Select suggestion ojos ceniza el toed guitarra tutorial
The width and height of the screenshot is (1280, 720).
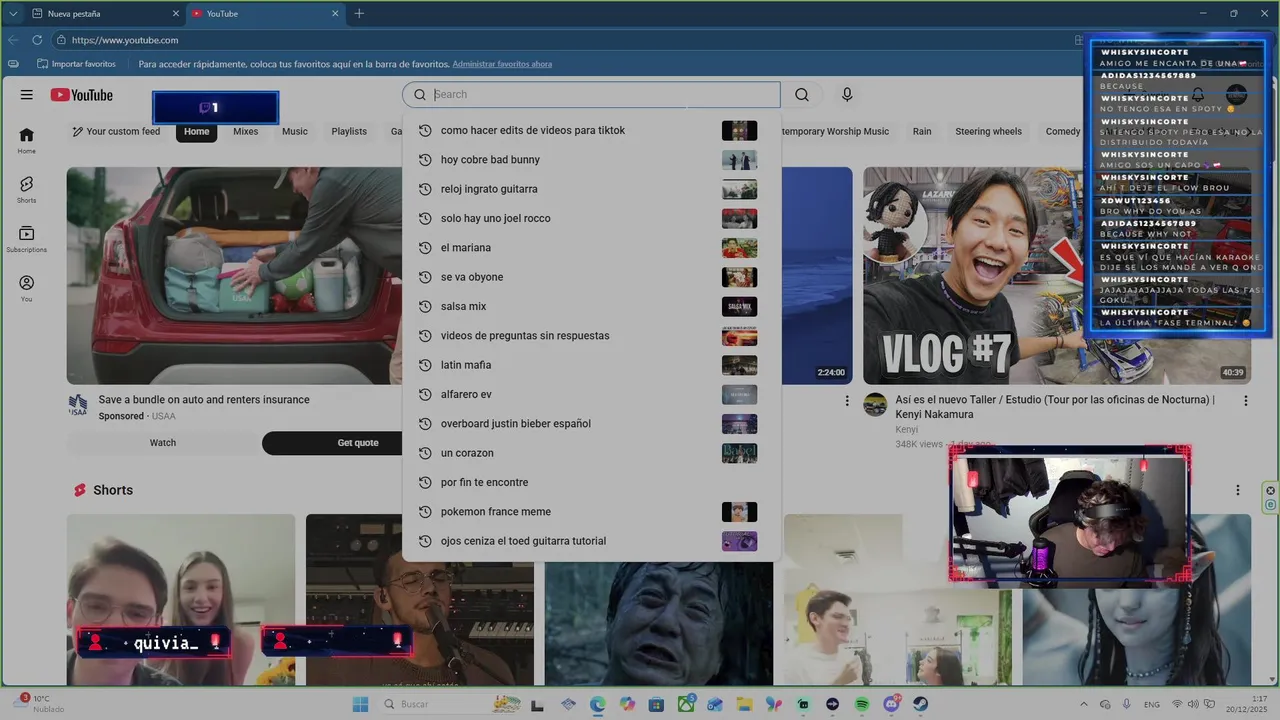[592, 541]
